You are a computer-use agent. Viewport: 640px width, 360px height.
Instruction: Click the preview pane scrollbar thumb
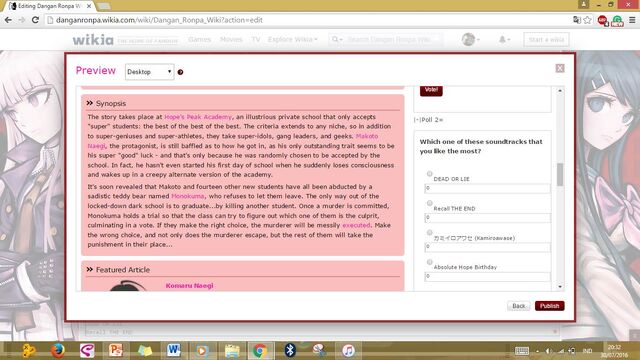coord(560,174)
